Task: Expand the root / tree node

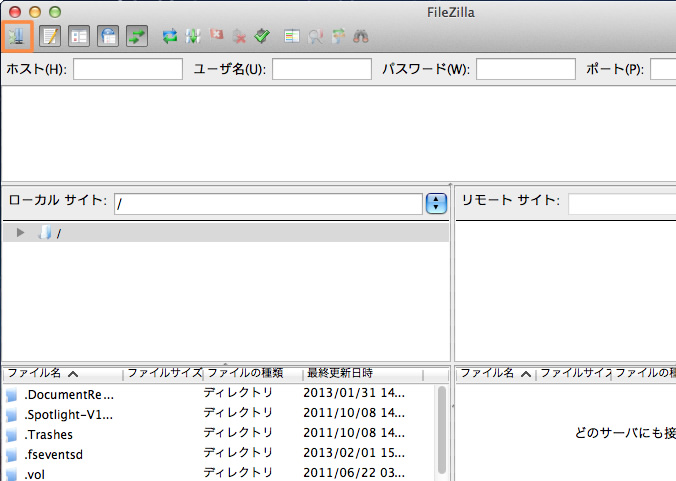Action: pos(21,233)
